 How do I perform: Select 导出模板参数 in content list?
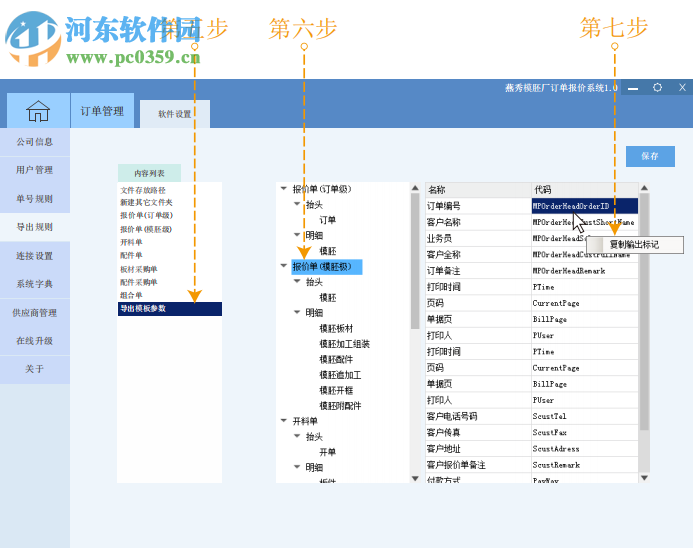[170, 309]
